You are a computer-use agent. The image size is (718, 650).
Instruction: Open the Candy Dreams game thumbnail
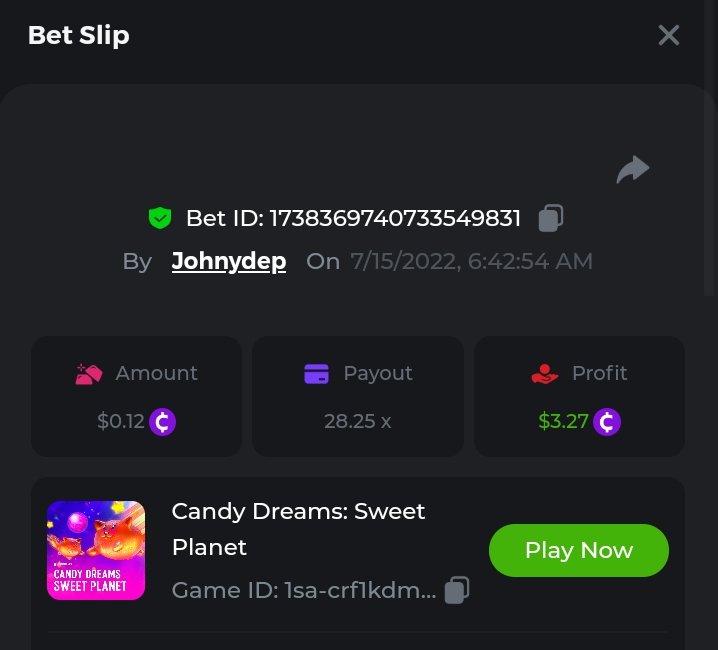coord(96,550)
